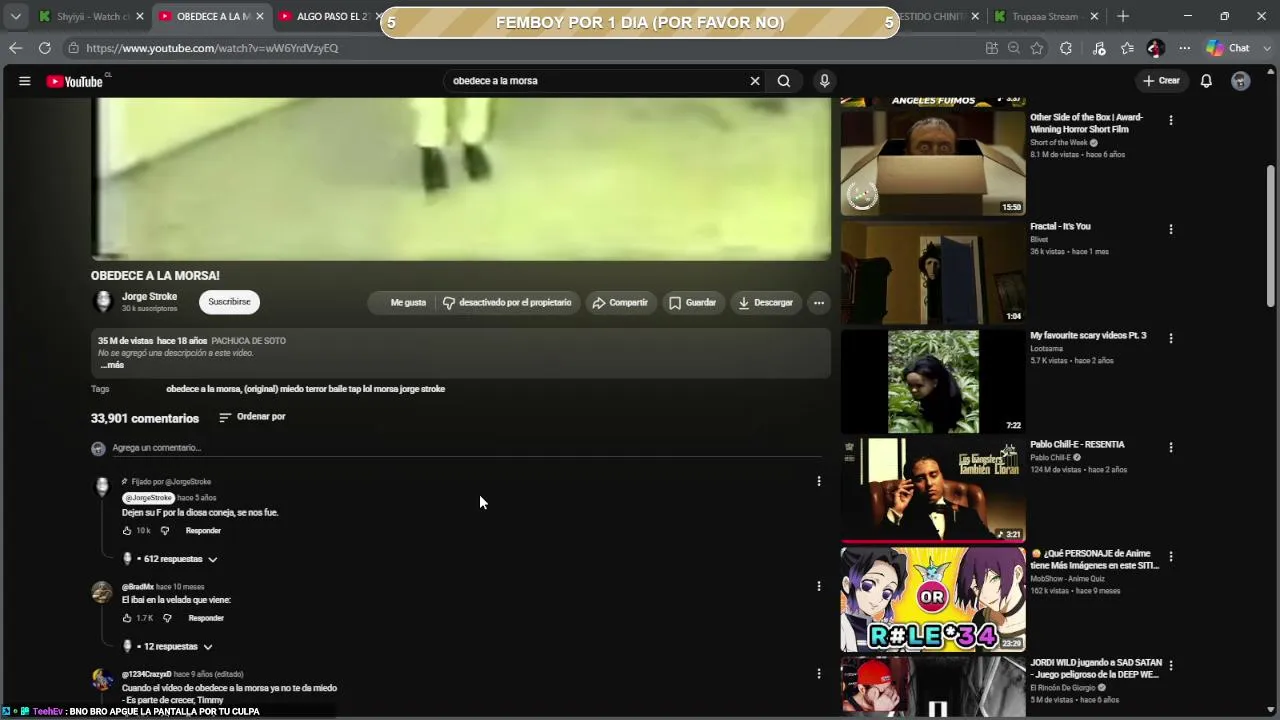
Task: Open options for the pinned @JorgeStroke comment
Action: pyautogui.click(x=819, y=481)
